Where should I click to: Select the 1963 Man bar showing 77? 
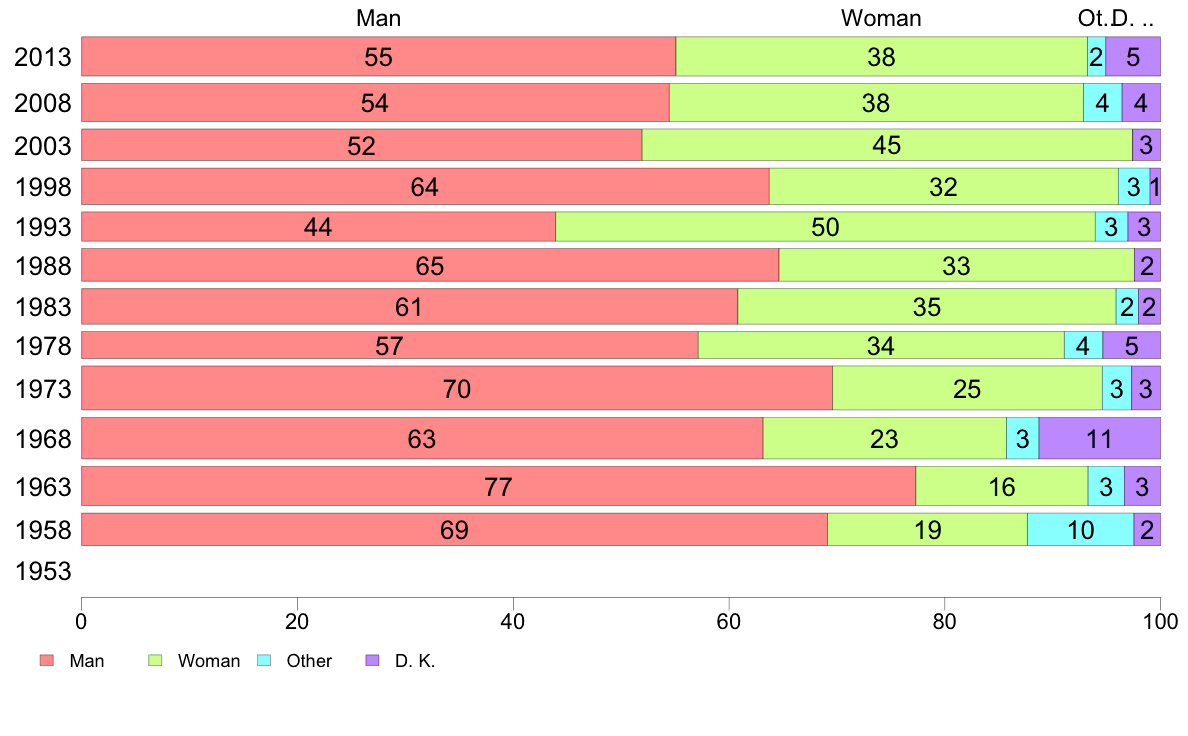[x=498, y=486]
